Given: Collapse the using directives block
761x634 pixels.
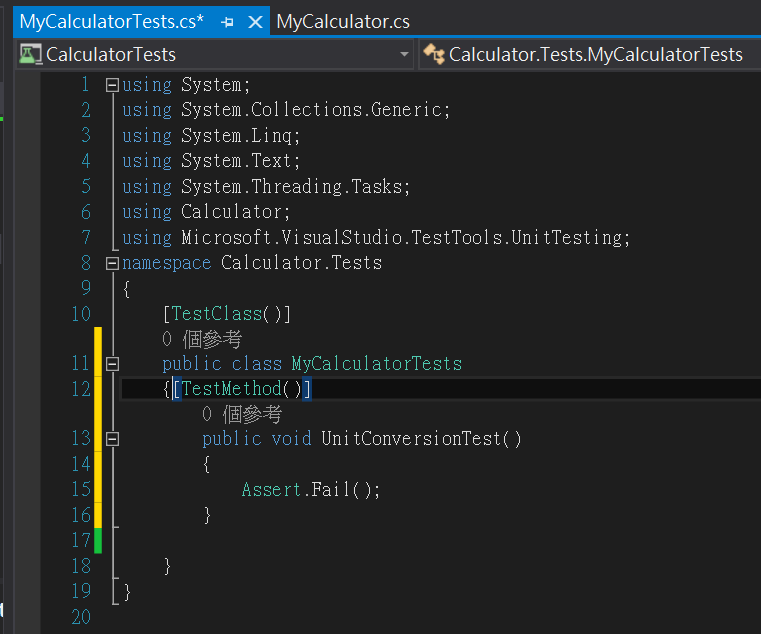Looking at the screenshot, I should coord(112,85).
